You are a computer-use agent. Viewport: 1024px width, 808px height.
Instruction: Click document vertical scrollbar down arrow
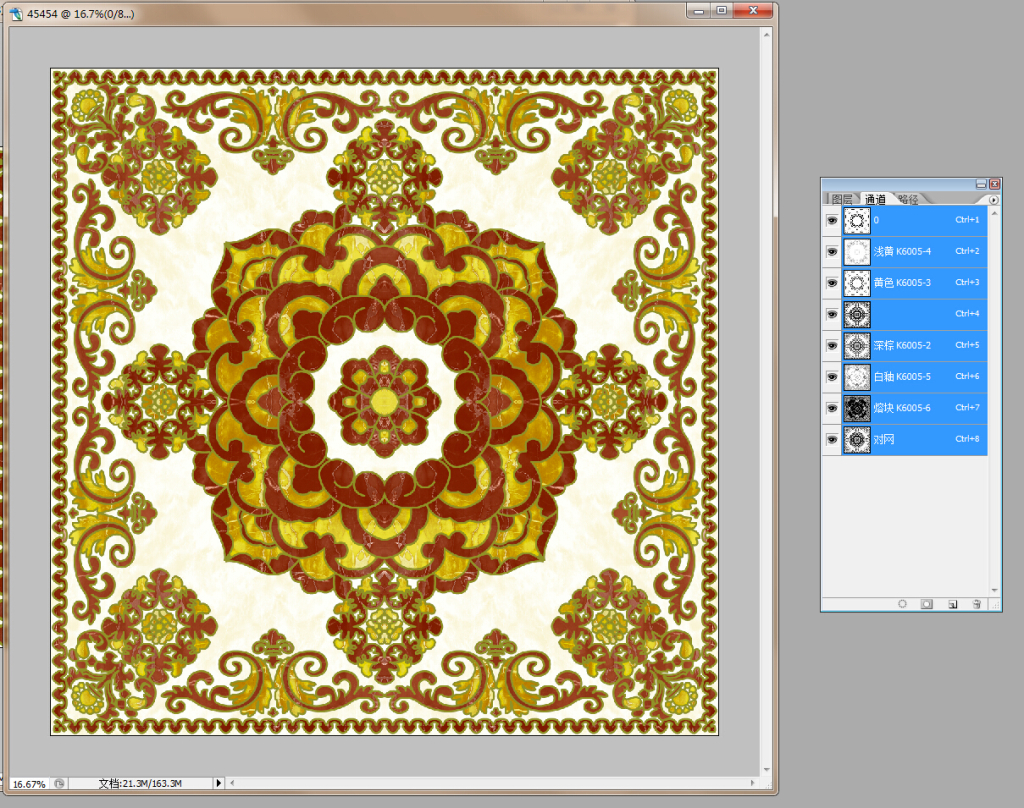pos(767,770)
